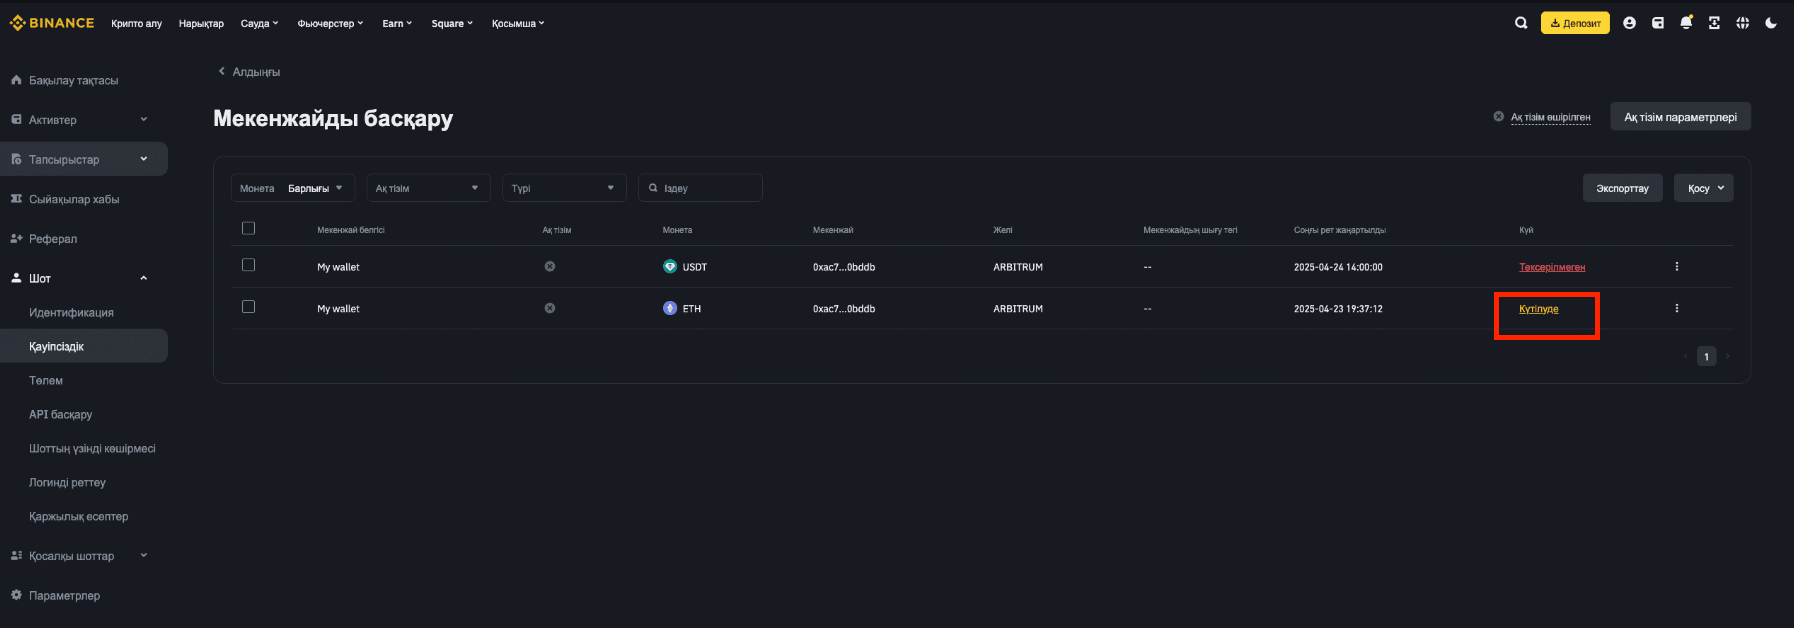1794x628 pixels.
Task: Click the Экспорттау button
Action: click(1622, 188)
